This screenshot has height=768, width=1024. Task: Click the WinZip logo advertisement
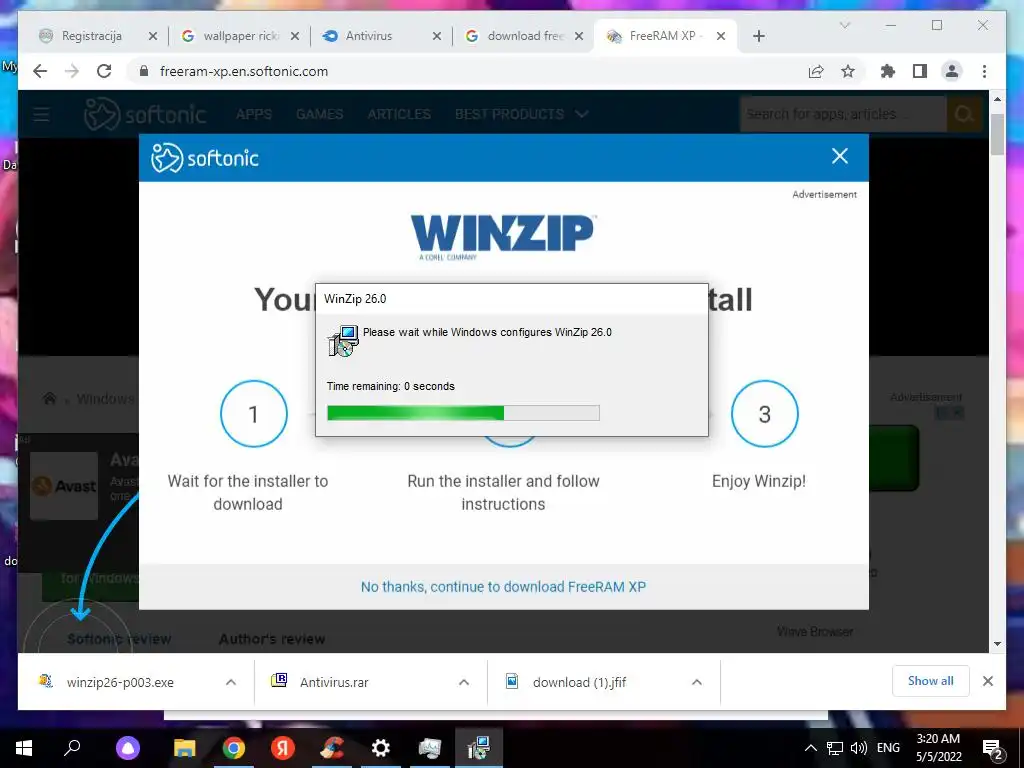(503, 236)
